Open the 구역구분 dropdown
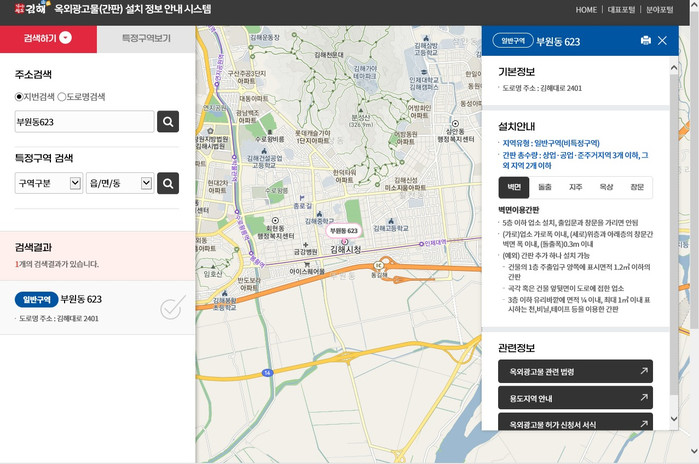699x464 pixels. [47, 183]
